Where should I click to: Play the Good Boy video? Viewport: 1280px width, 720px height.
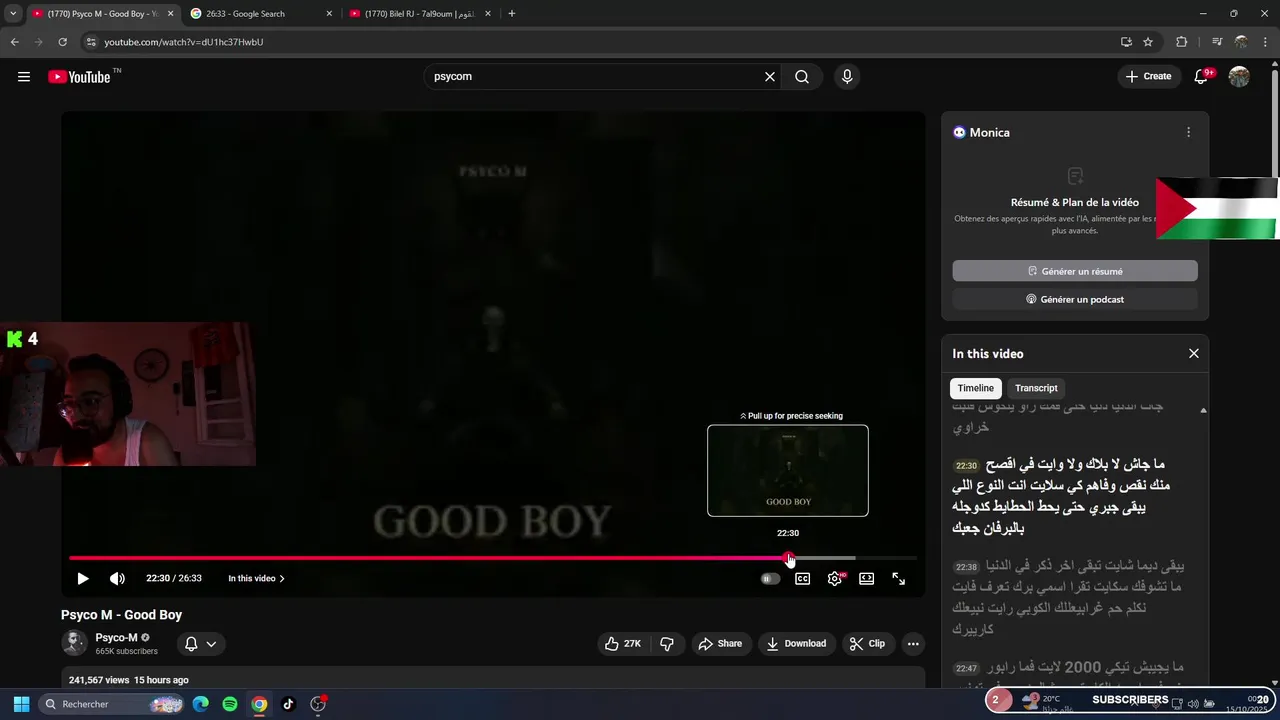point(83,578)
